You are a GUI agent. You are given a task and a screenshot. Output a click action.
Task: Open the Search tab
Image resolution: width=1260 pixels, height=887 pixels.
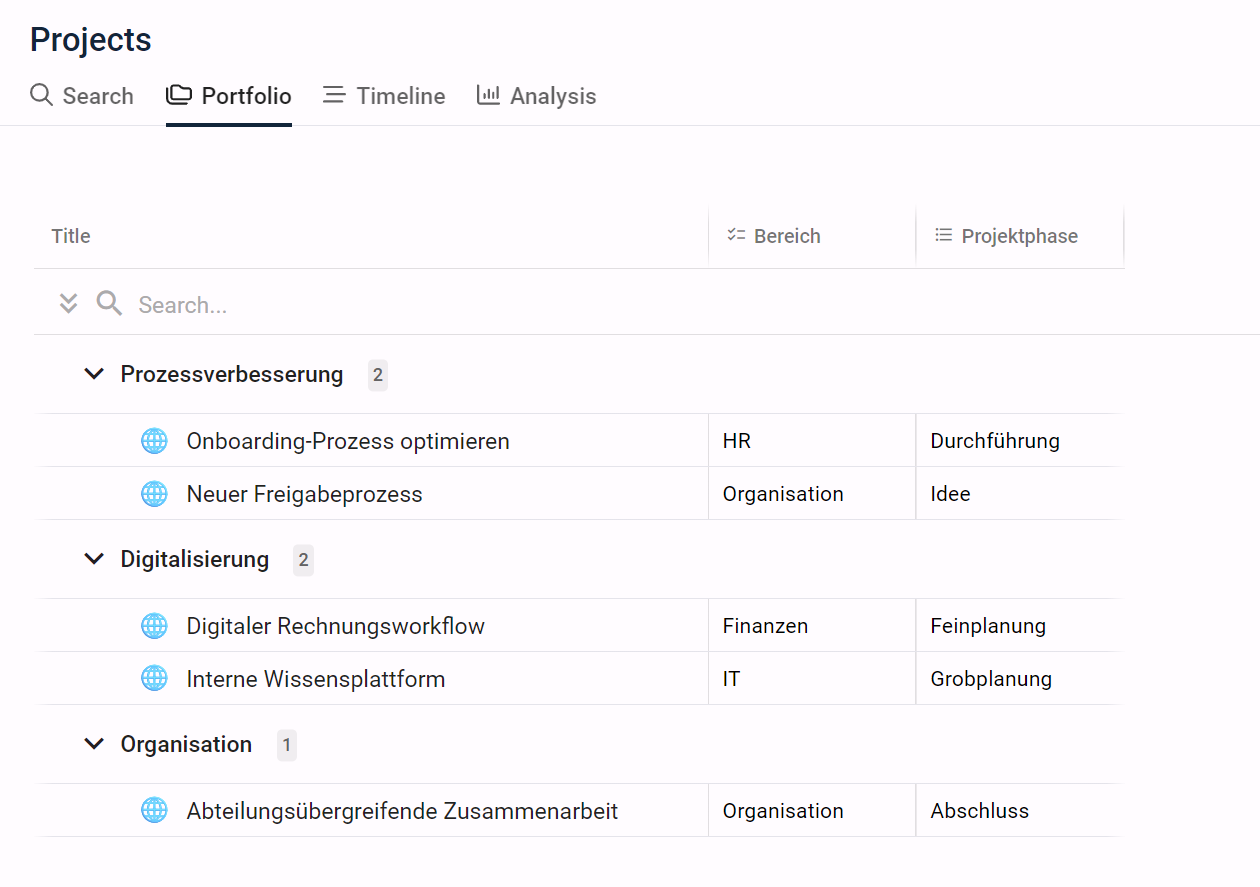(x=82, y=96)
